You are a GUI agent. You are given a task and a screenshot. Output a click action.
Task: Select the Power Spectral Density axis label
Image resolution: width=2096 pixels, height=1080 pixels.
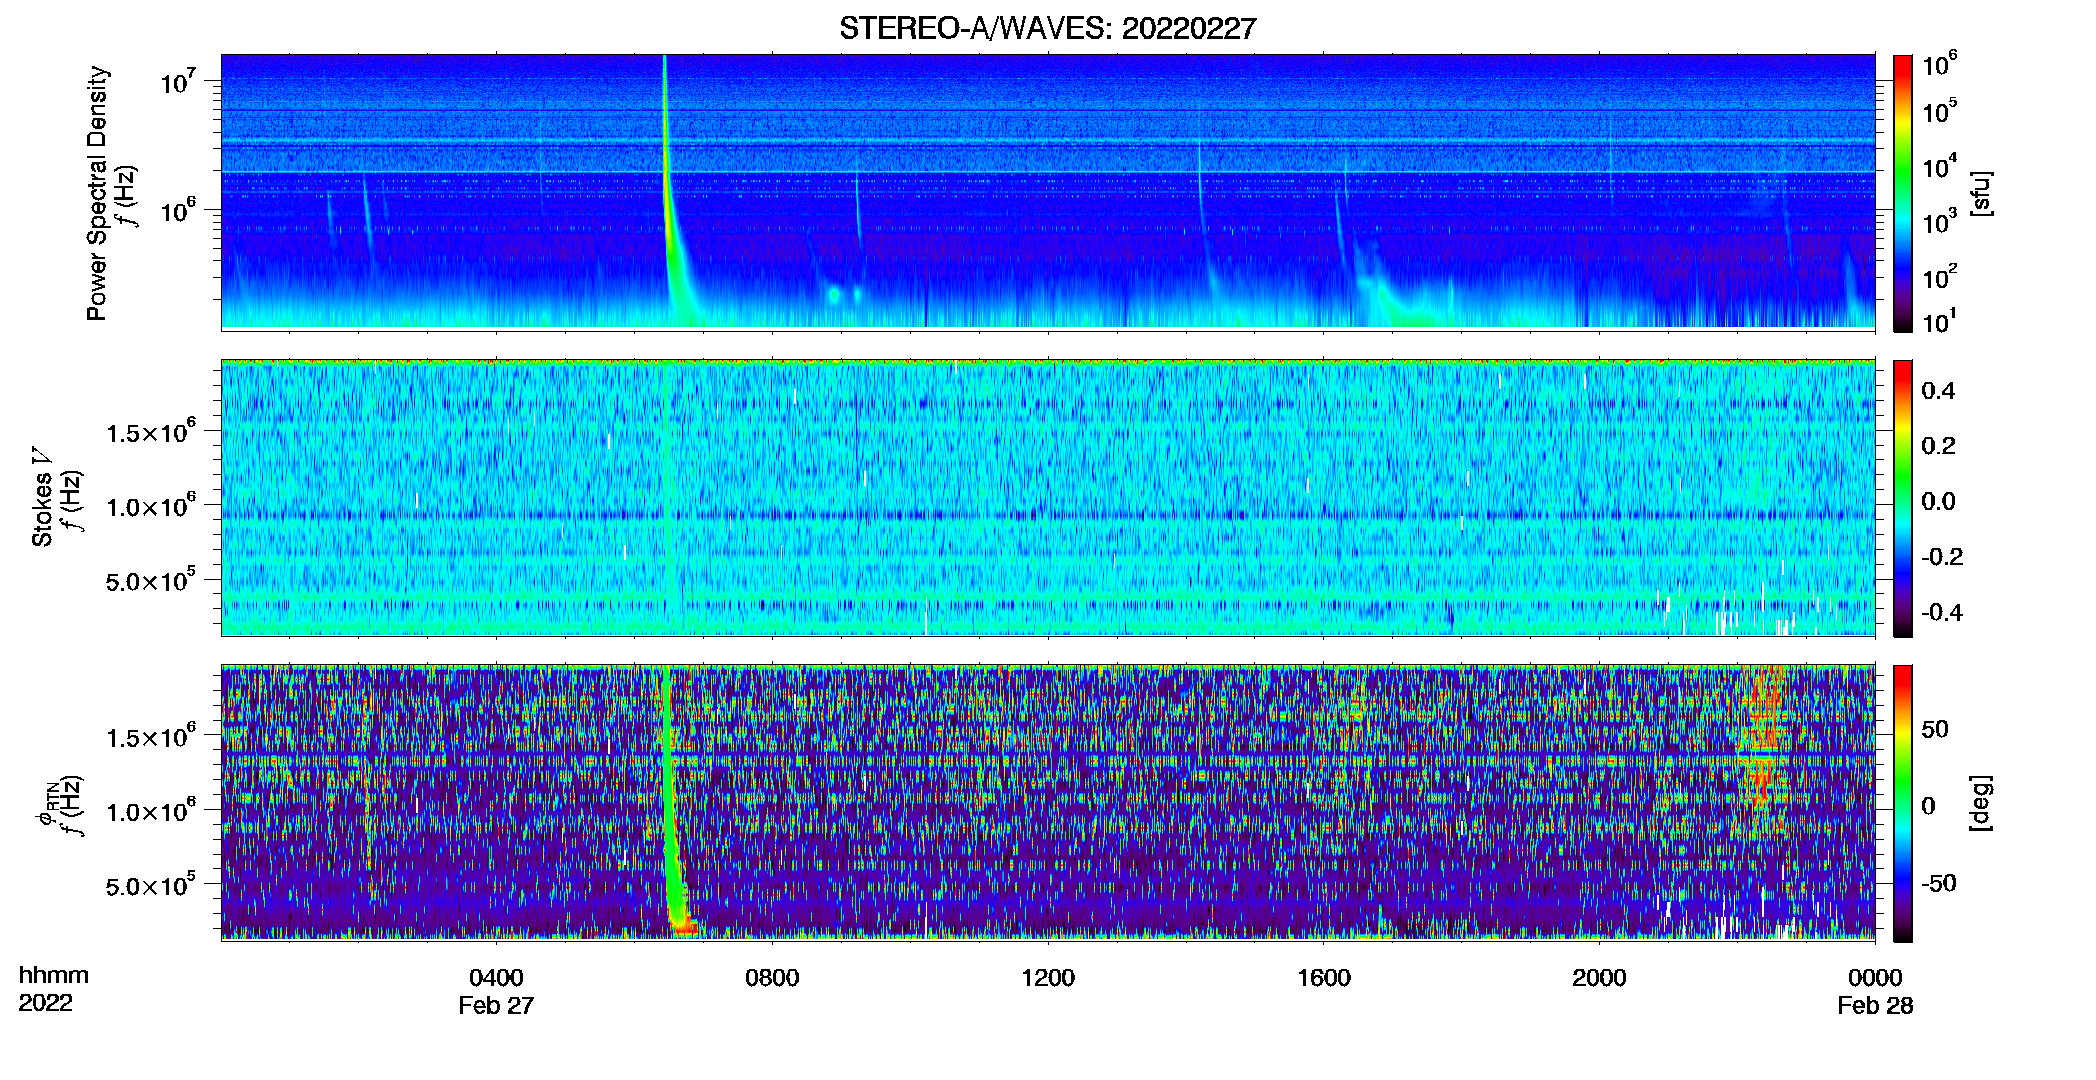point(97,193)
